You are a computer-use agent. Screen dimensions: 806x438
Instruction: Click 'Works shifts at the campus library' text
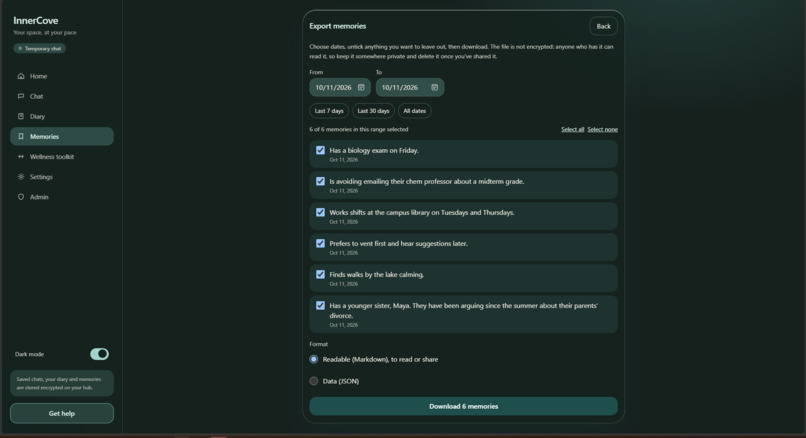click(x=422, y=212)
